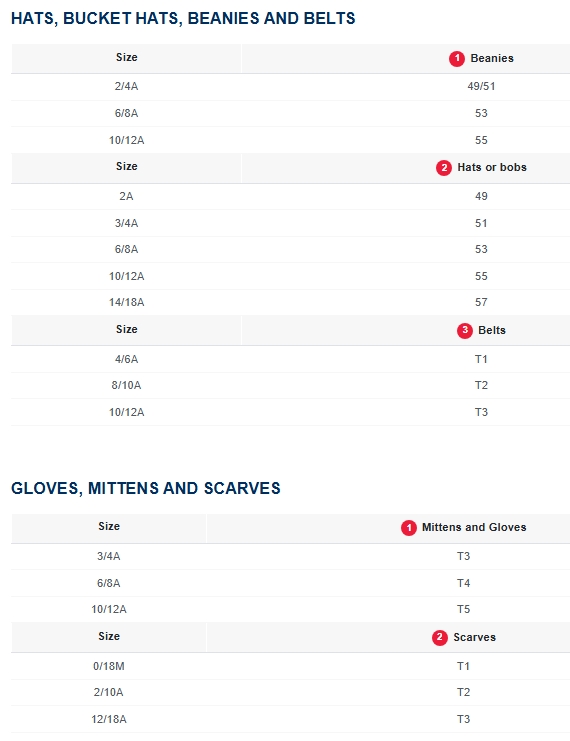
Task: Click the red number 2 badge beside Hats or bobs
Action: pos(444,168)
